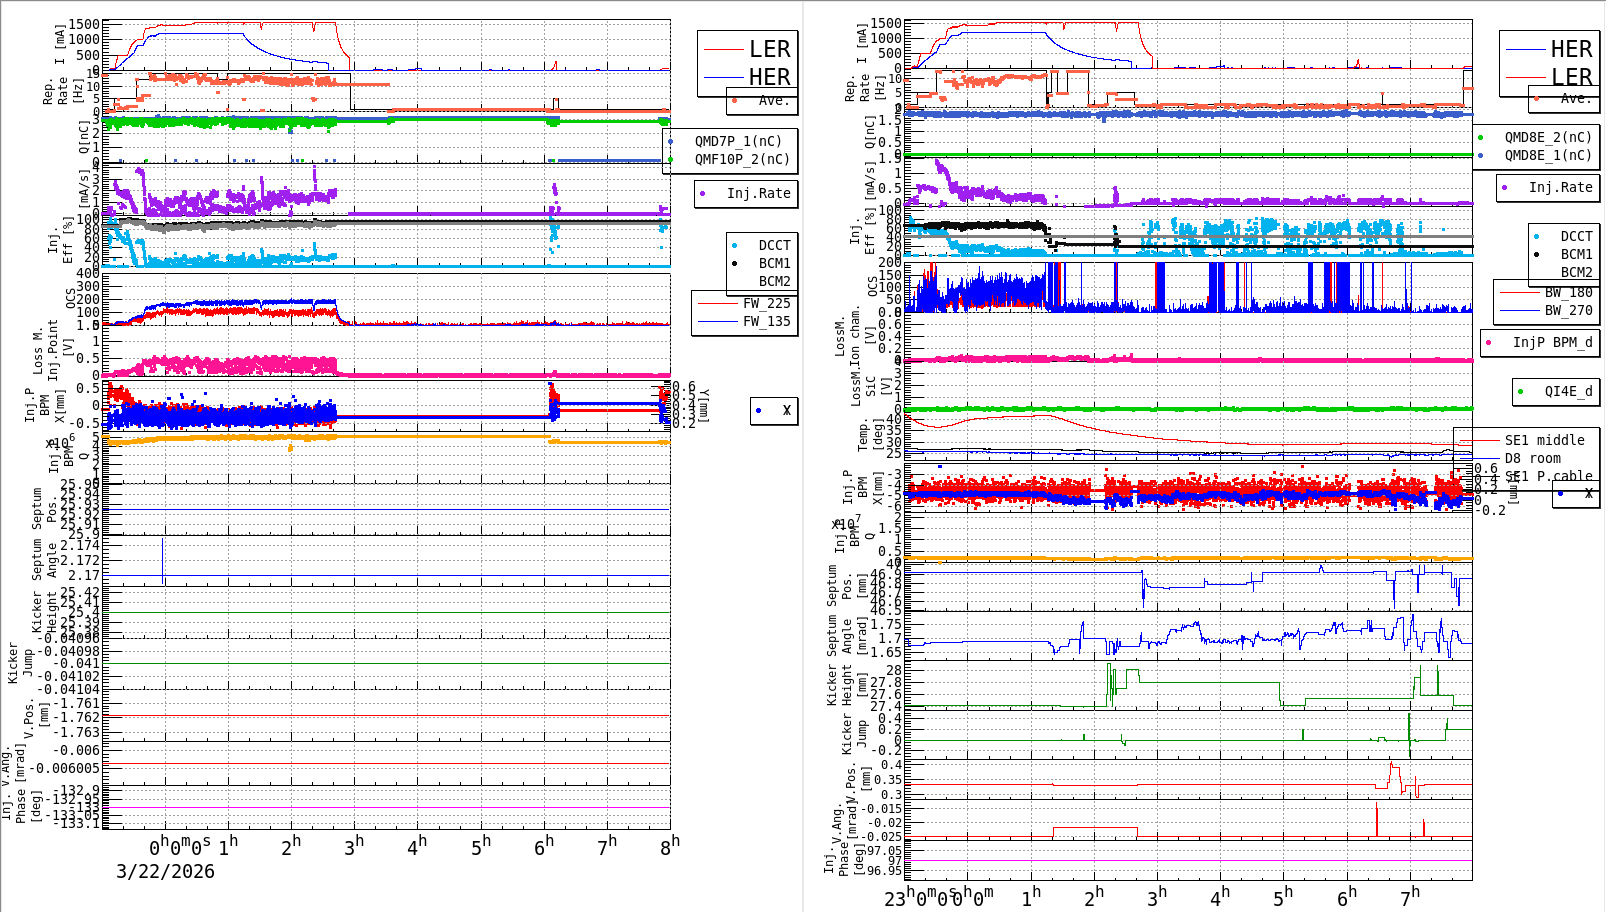The image size is (1606, 912).
Task: Click the pink marker beside InjP BPM_d
Action: pos(1488,343)
